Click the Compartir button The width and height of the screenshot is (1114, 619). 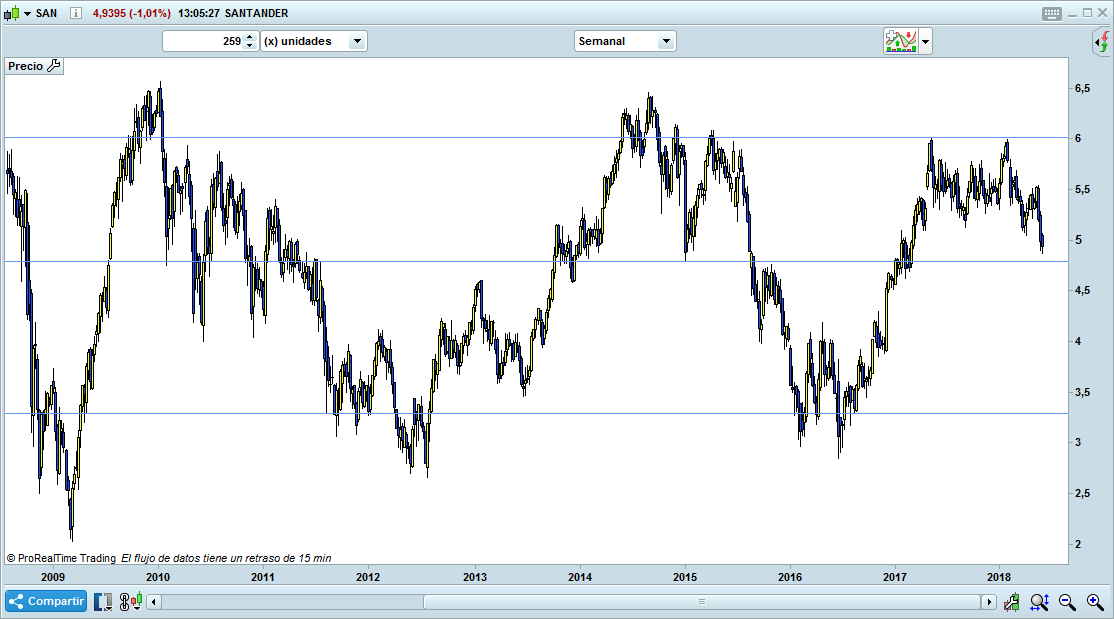(x=45, y=601)
